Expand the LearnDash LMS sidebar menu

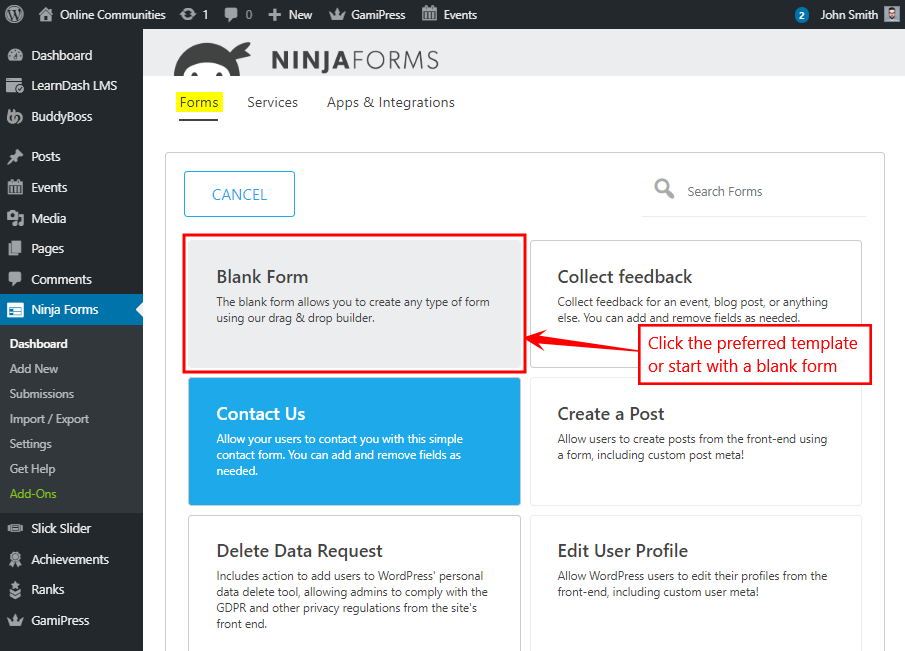[x=14, y=85]
